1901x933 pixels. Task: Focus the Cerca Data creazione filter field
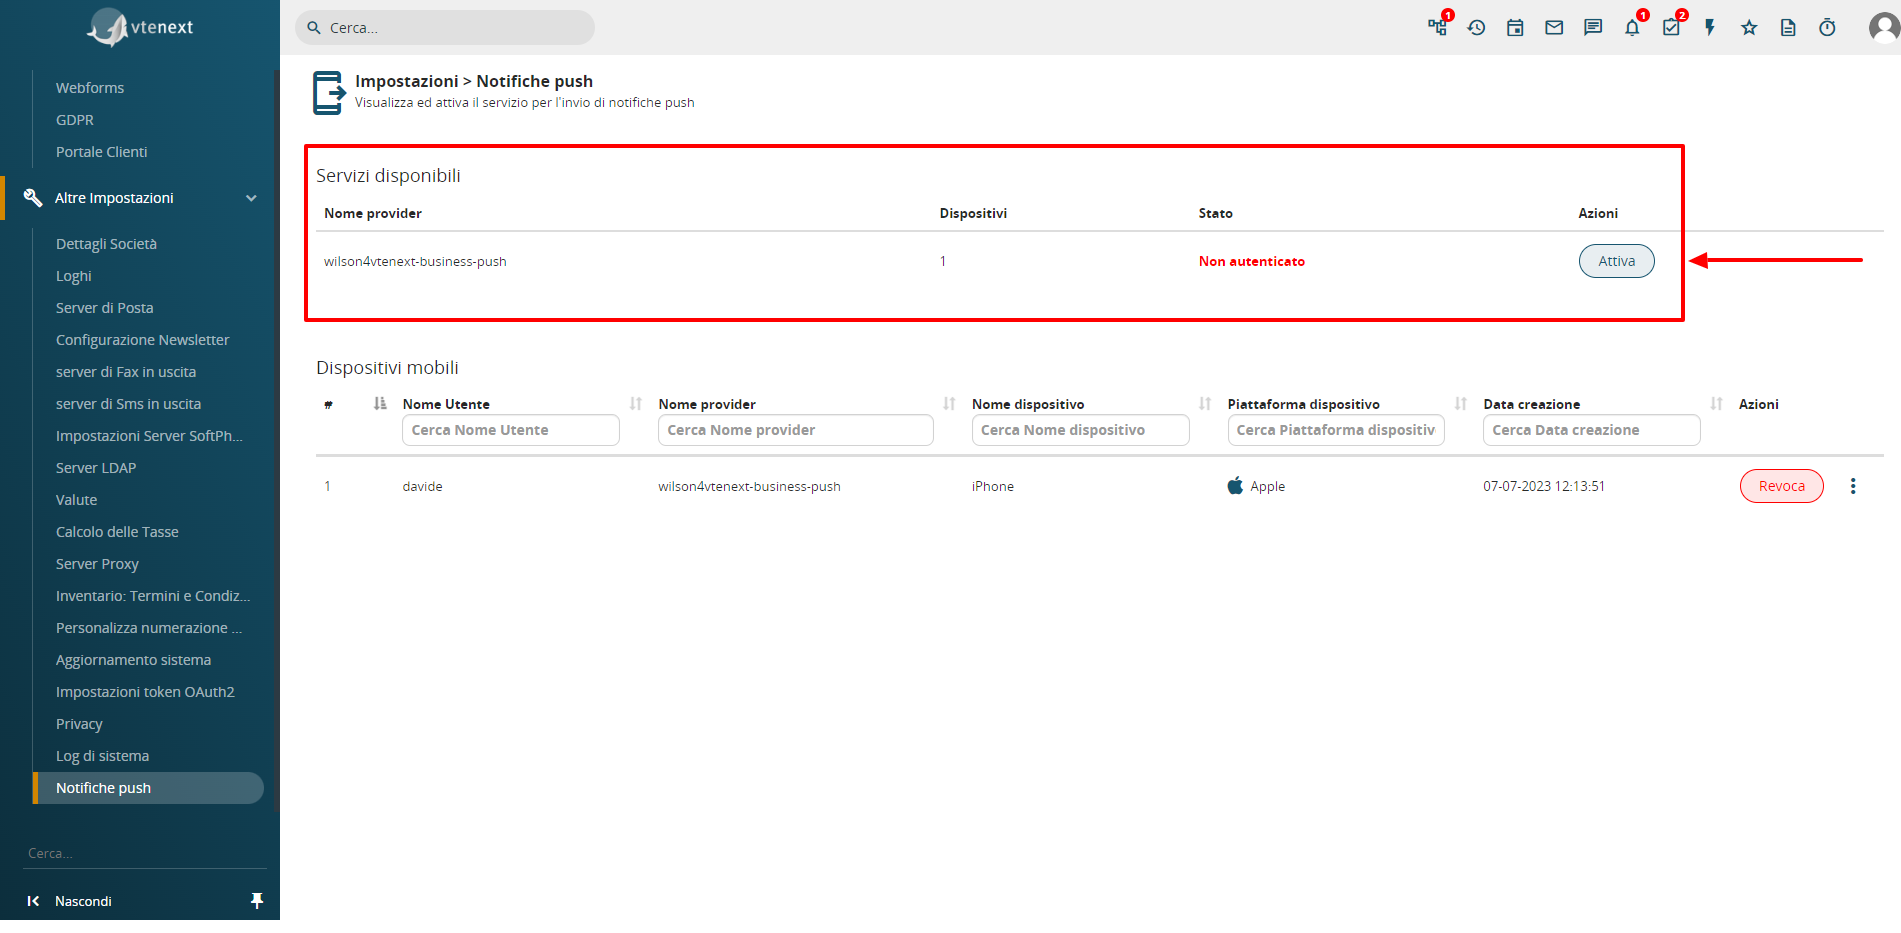tap(1592, 430)
